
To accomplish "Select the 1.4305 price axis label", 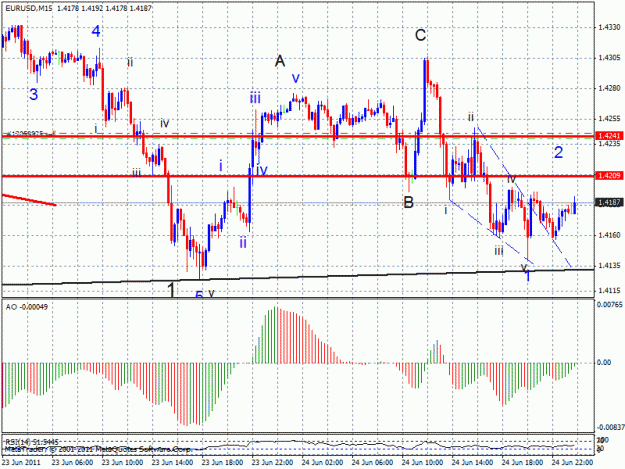I will tap(610, 58).
